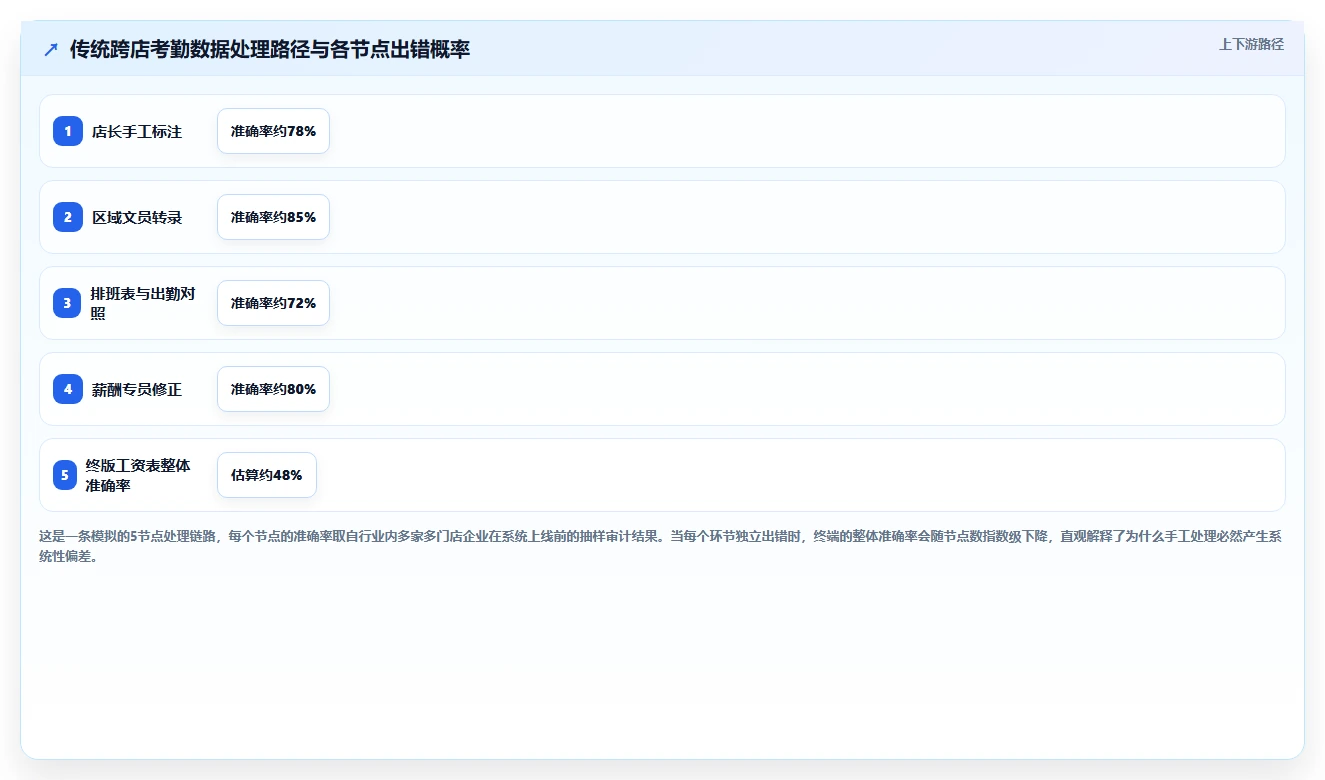Click step number 5 badge
The height and width of the screenshot is (780, 1325).
65,475
